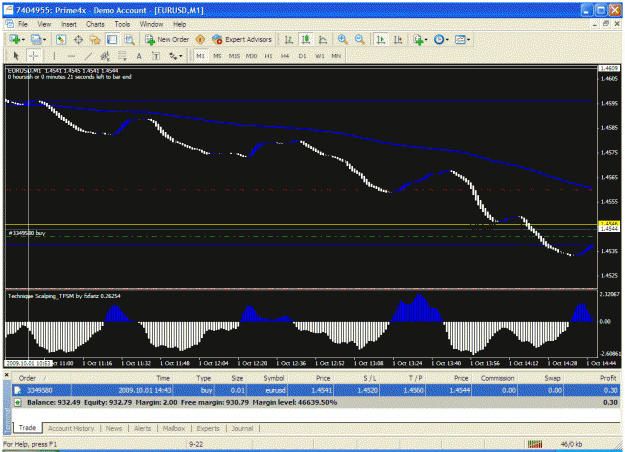Switch chart to the H1 timeframe
625x452 pixels.
[x=269, y=56]
